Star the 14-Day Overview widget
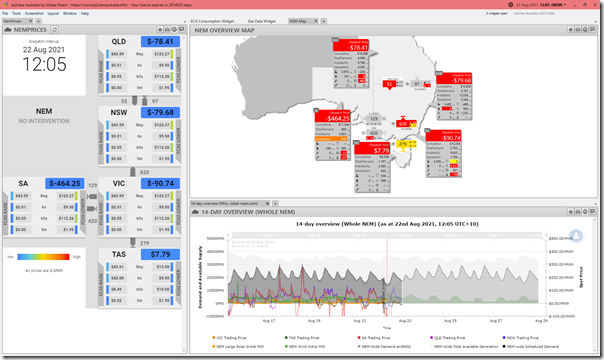 [x=571, y=211]
